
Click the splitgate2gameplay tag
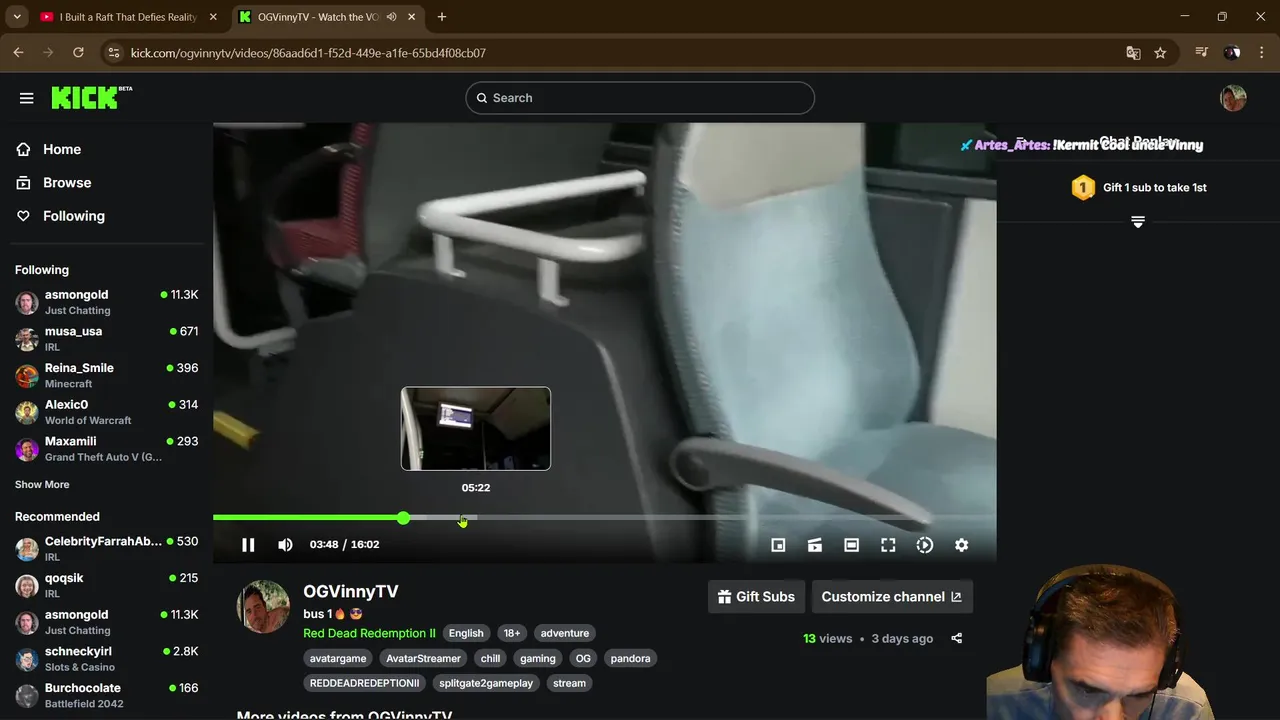coord(486,683)
